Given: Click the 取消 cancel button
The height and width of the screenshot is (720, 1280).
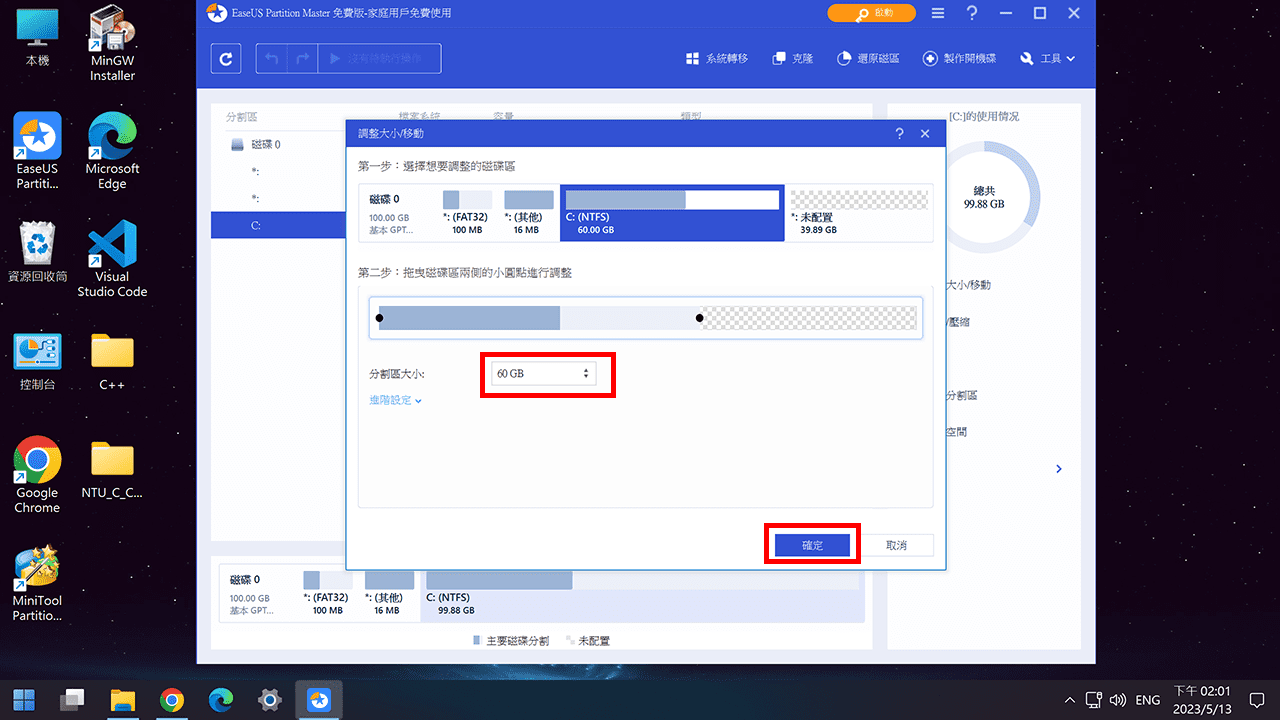Looking at the screenshot, I should click(896, 546).
